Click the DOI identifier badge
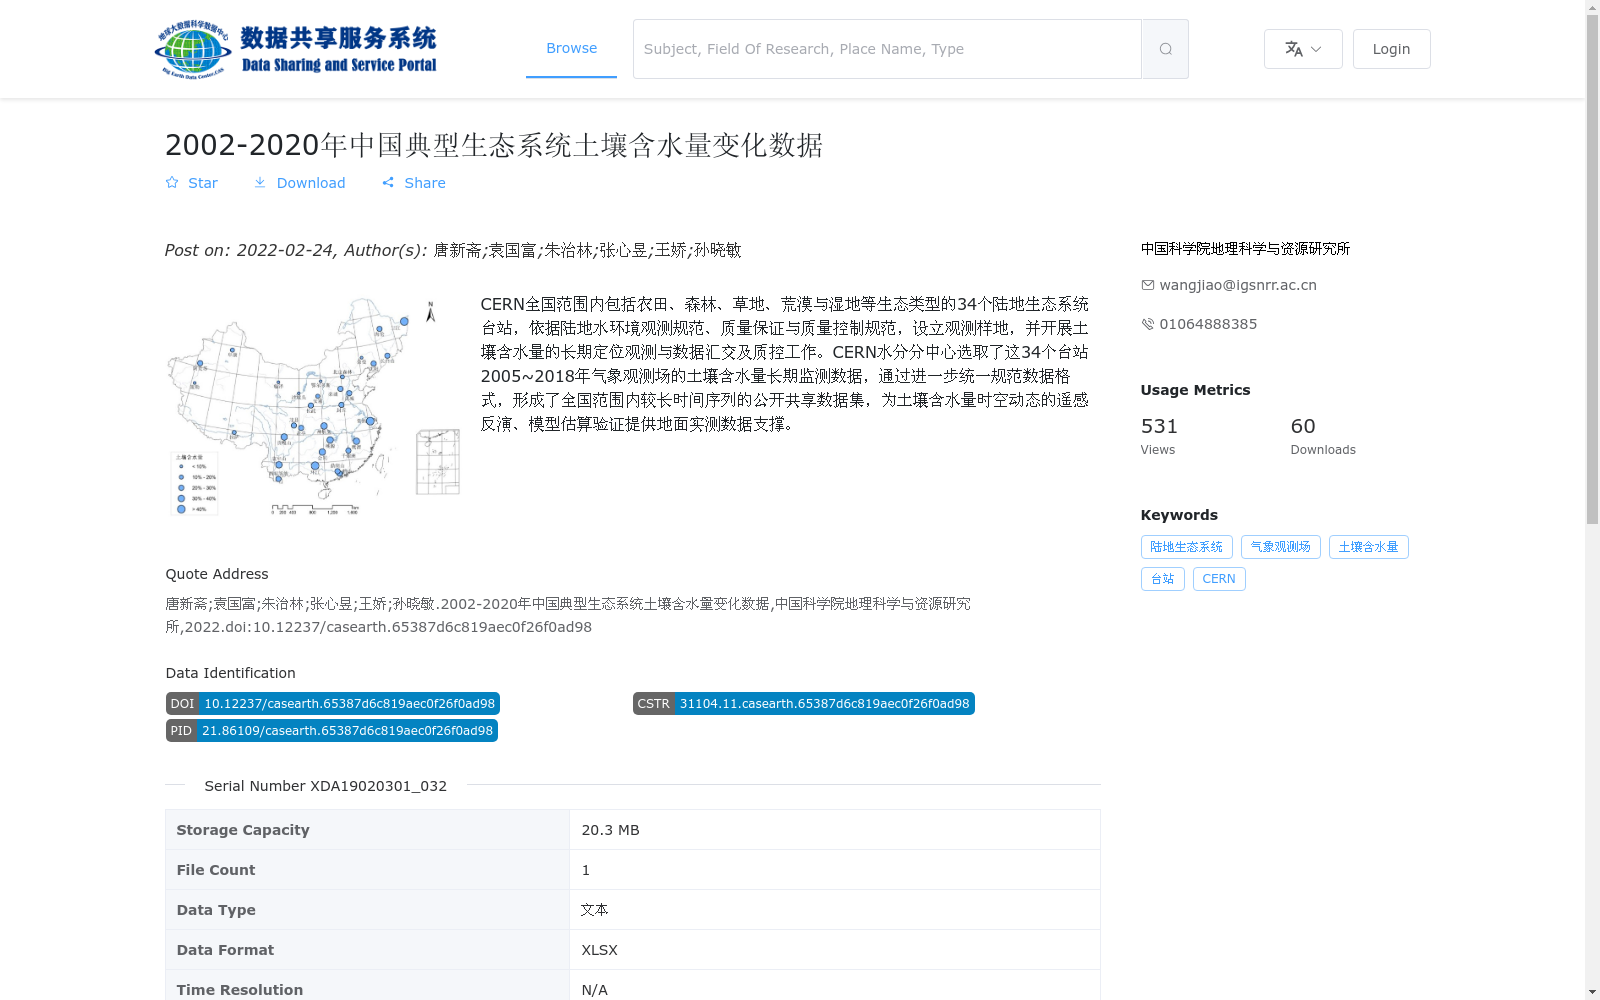Viewport: 1600px width, 1000px height. tap(332, 704)
